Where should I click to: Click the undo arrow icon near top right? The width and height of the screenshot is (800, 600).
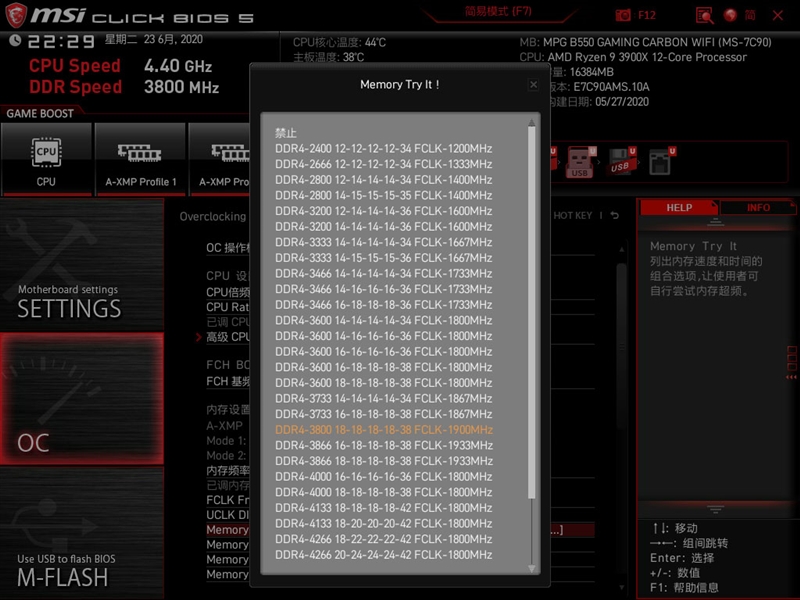[x=616, y=214]
